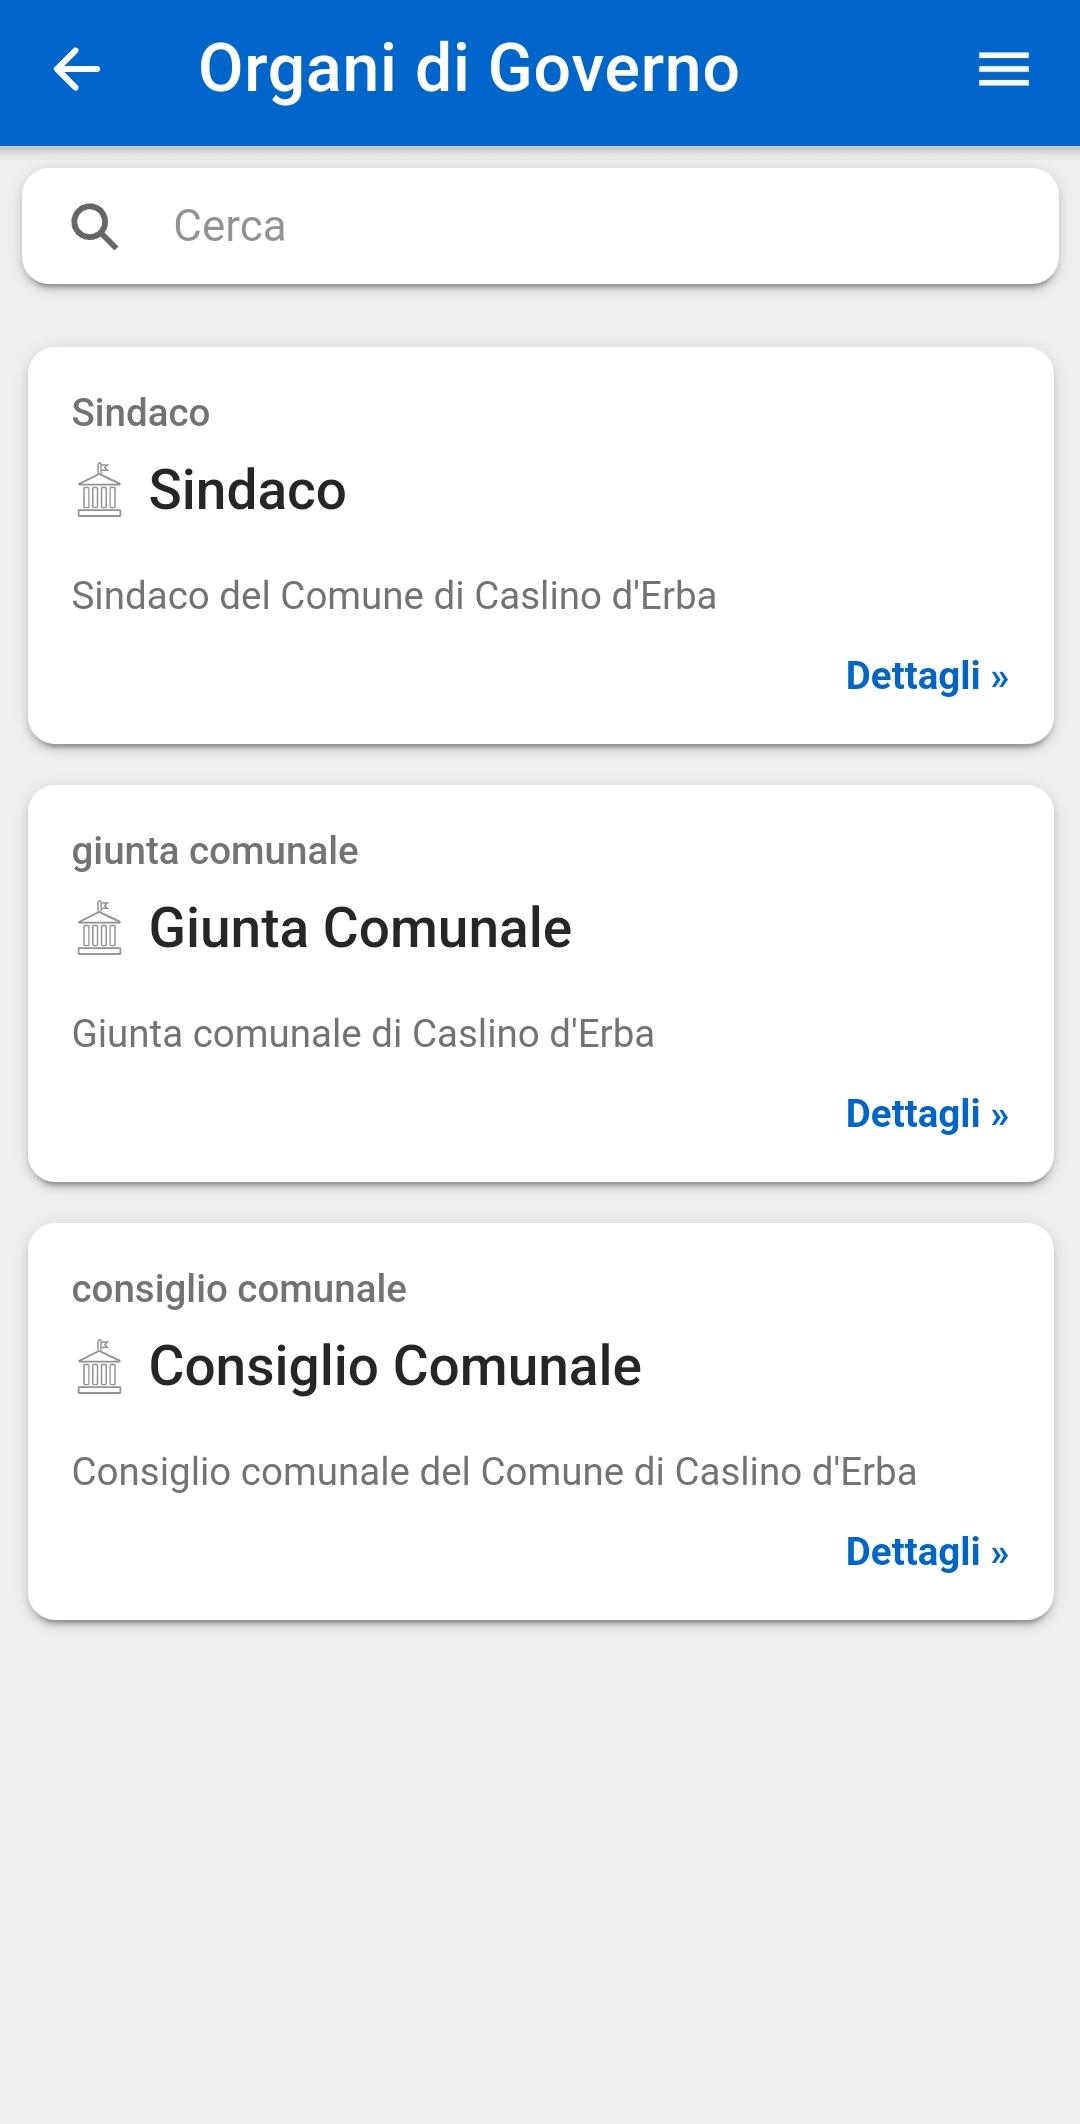The height and width of the screenshot is (2124, 1080).
Task: Tap the back arrow icon
Action: pyautogui.click(x=77, y=69)
